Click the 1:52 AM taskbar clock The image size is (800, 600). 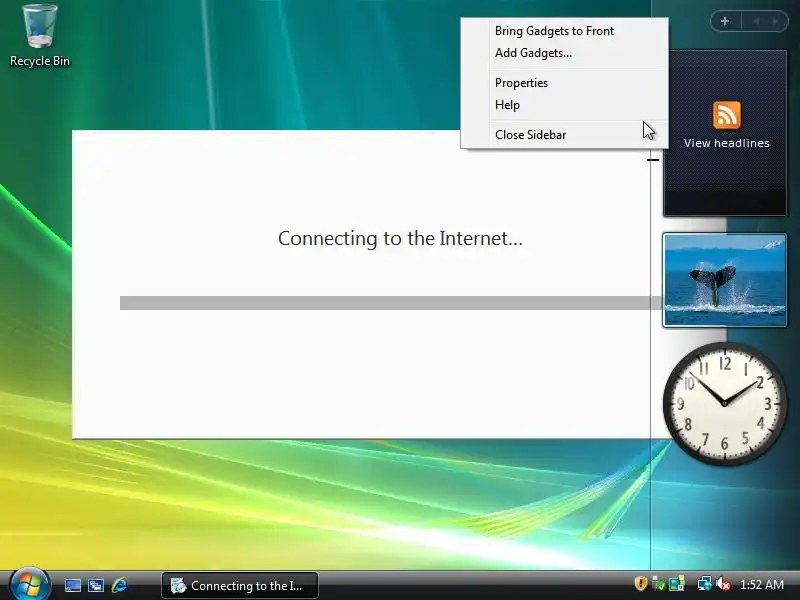pos(761,585)
